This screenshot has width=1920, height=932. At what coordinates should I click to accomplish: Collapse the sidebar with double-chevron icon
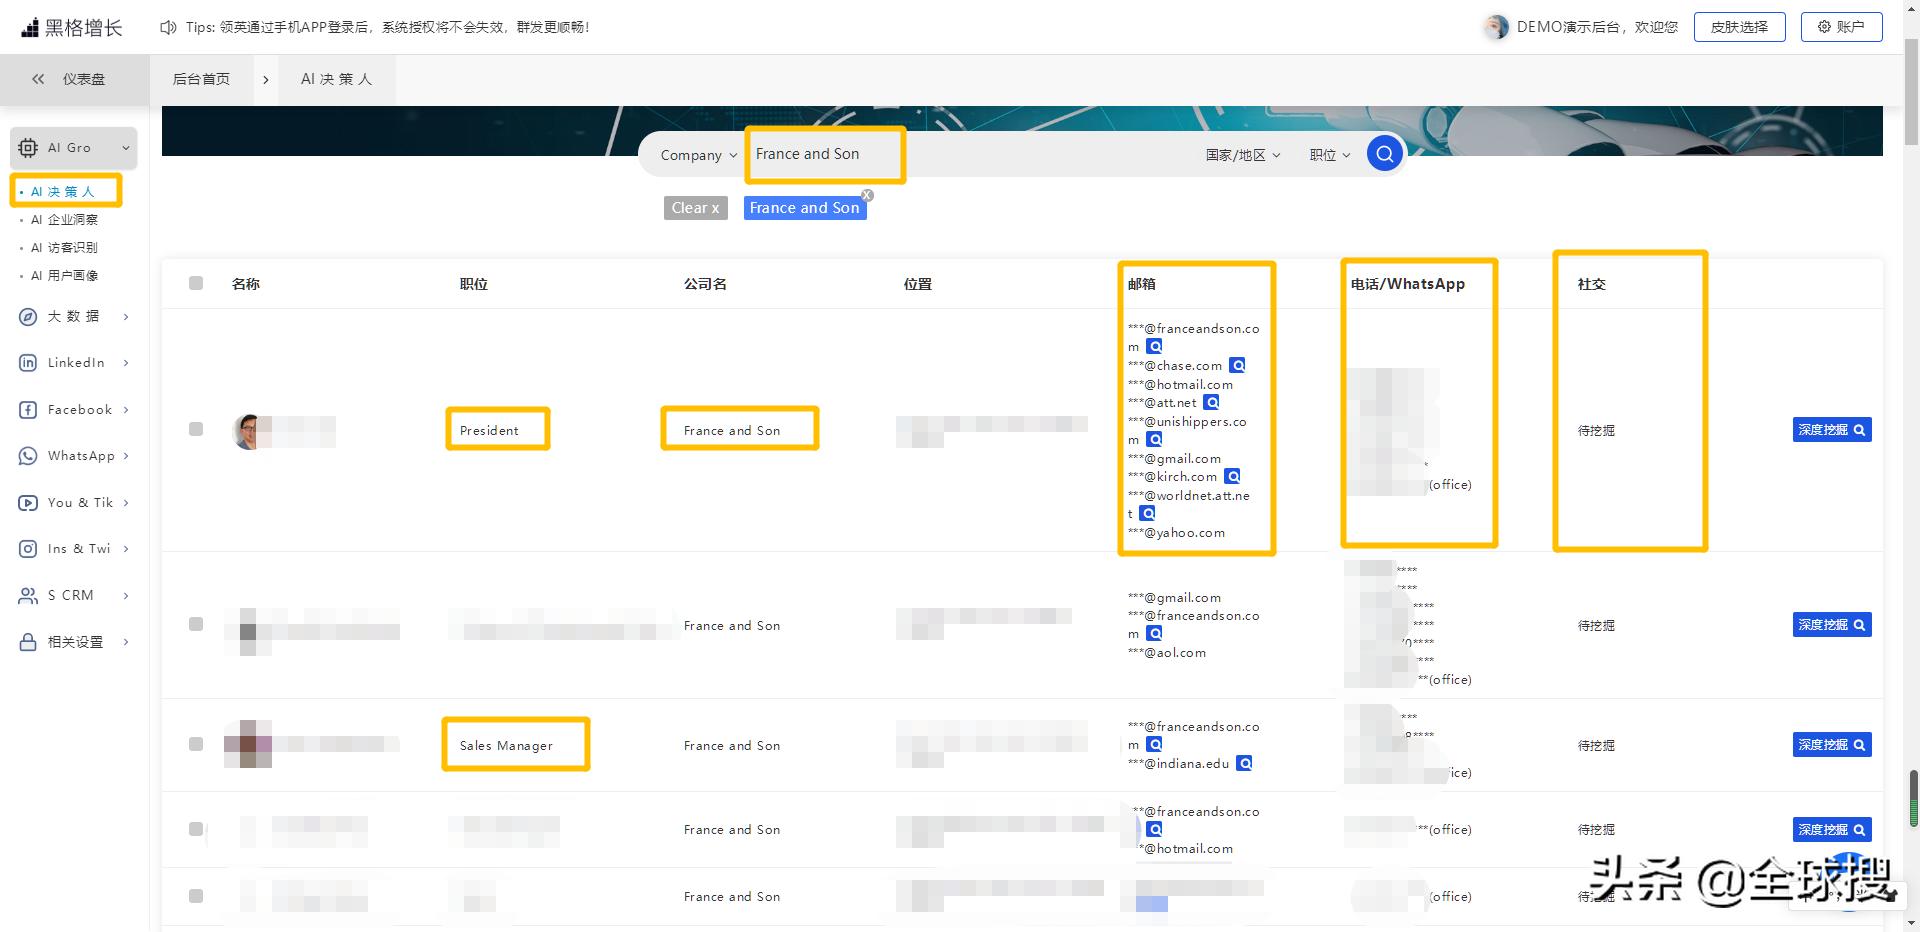click(38, 79)
